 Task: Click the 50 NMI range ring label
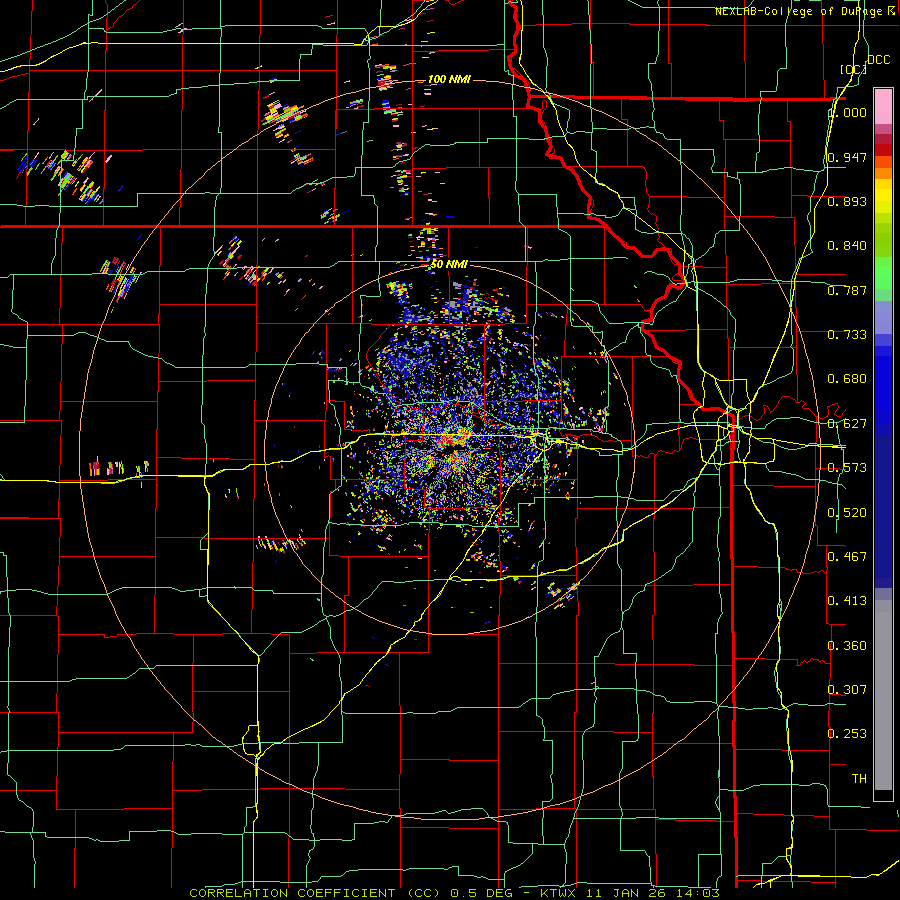point(449,264)
